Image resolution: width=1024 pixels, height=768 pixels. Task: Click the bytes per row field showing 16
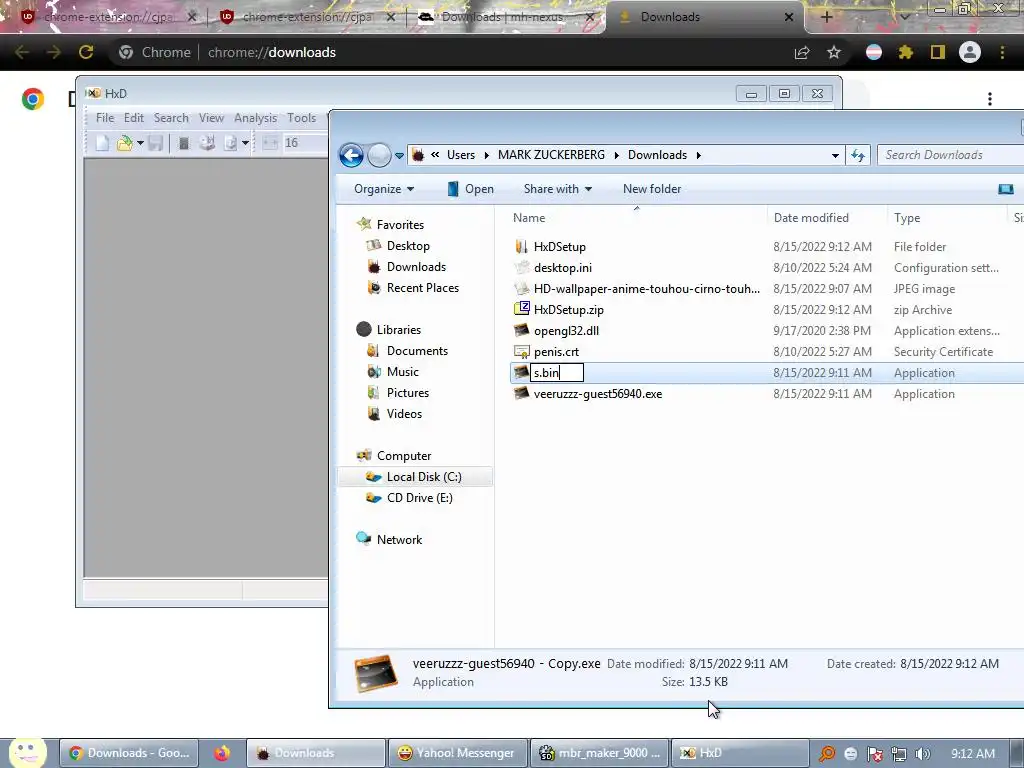click(x=305, y=143)
